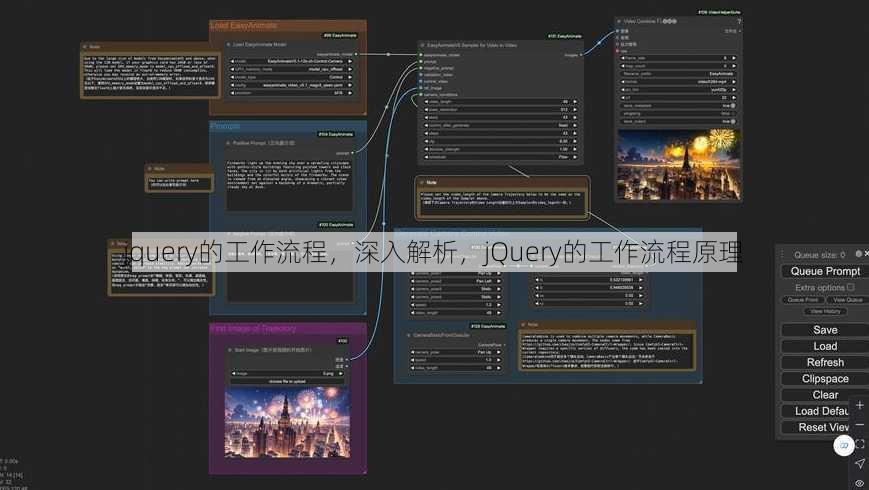This screenshot has height=490, width=869.
Task: Open the config yaml dropdown
Action: [x=291, y=85]
